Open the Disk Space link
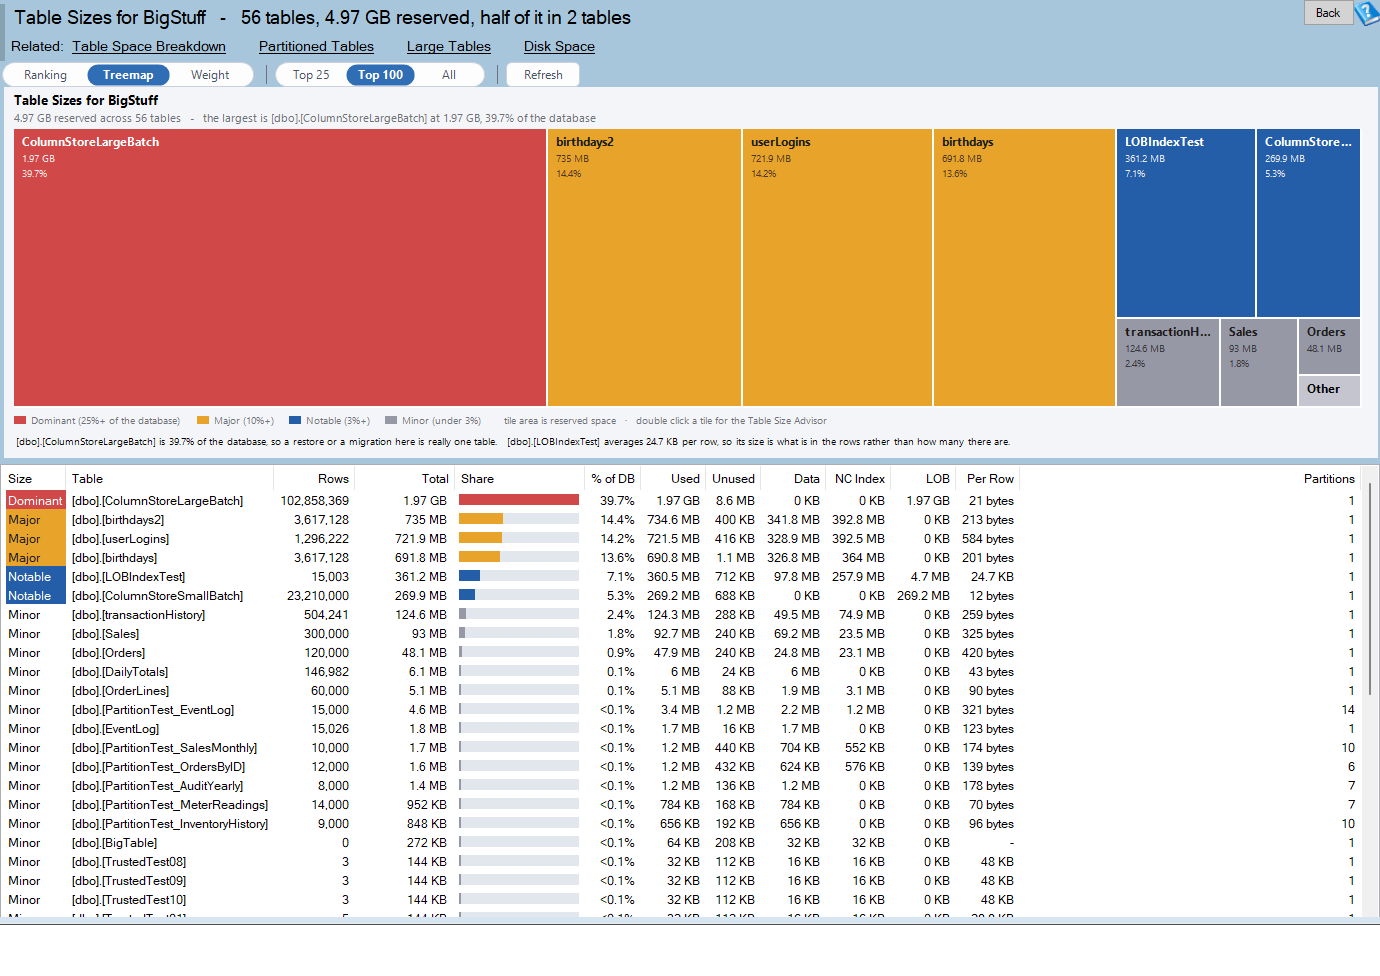Image resolution: width=1380 pixels, height=976 pixels. pos(559,46)
